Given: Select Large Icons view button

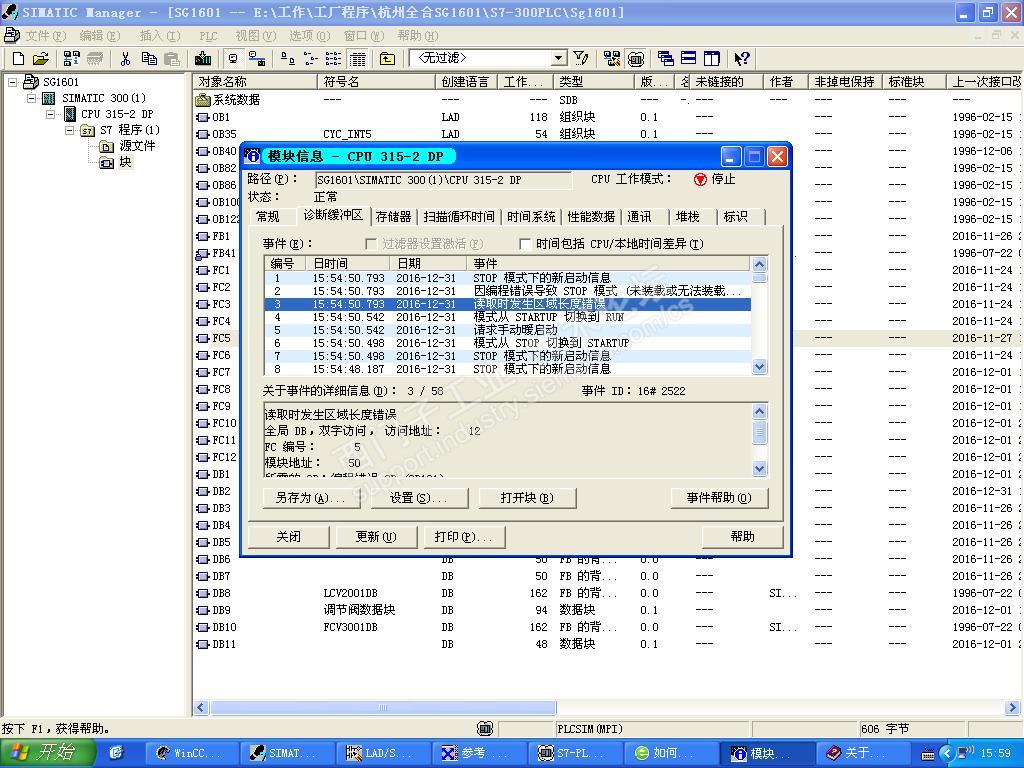Looking at the screenshot, I should pos(287,59).
